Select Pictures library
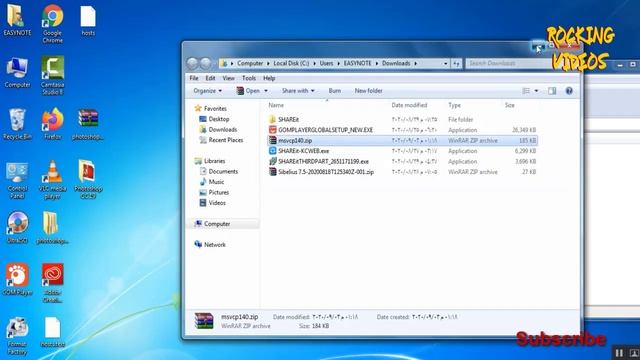Image resolution: width=640 pixels, height=360 pixels. tap(214, 192)
